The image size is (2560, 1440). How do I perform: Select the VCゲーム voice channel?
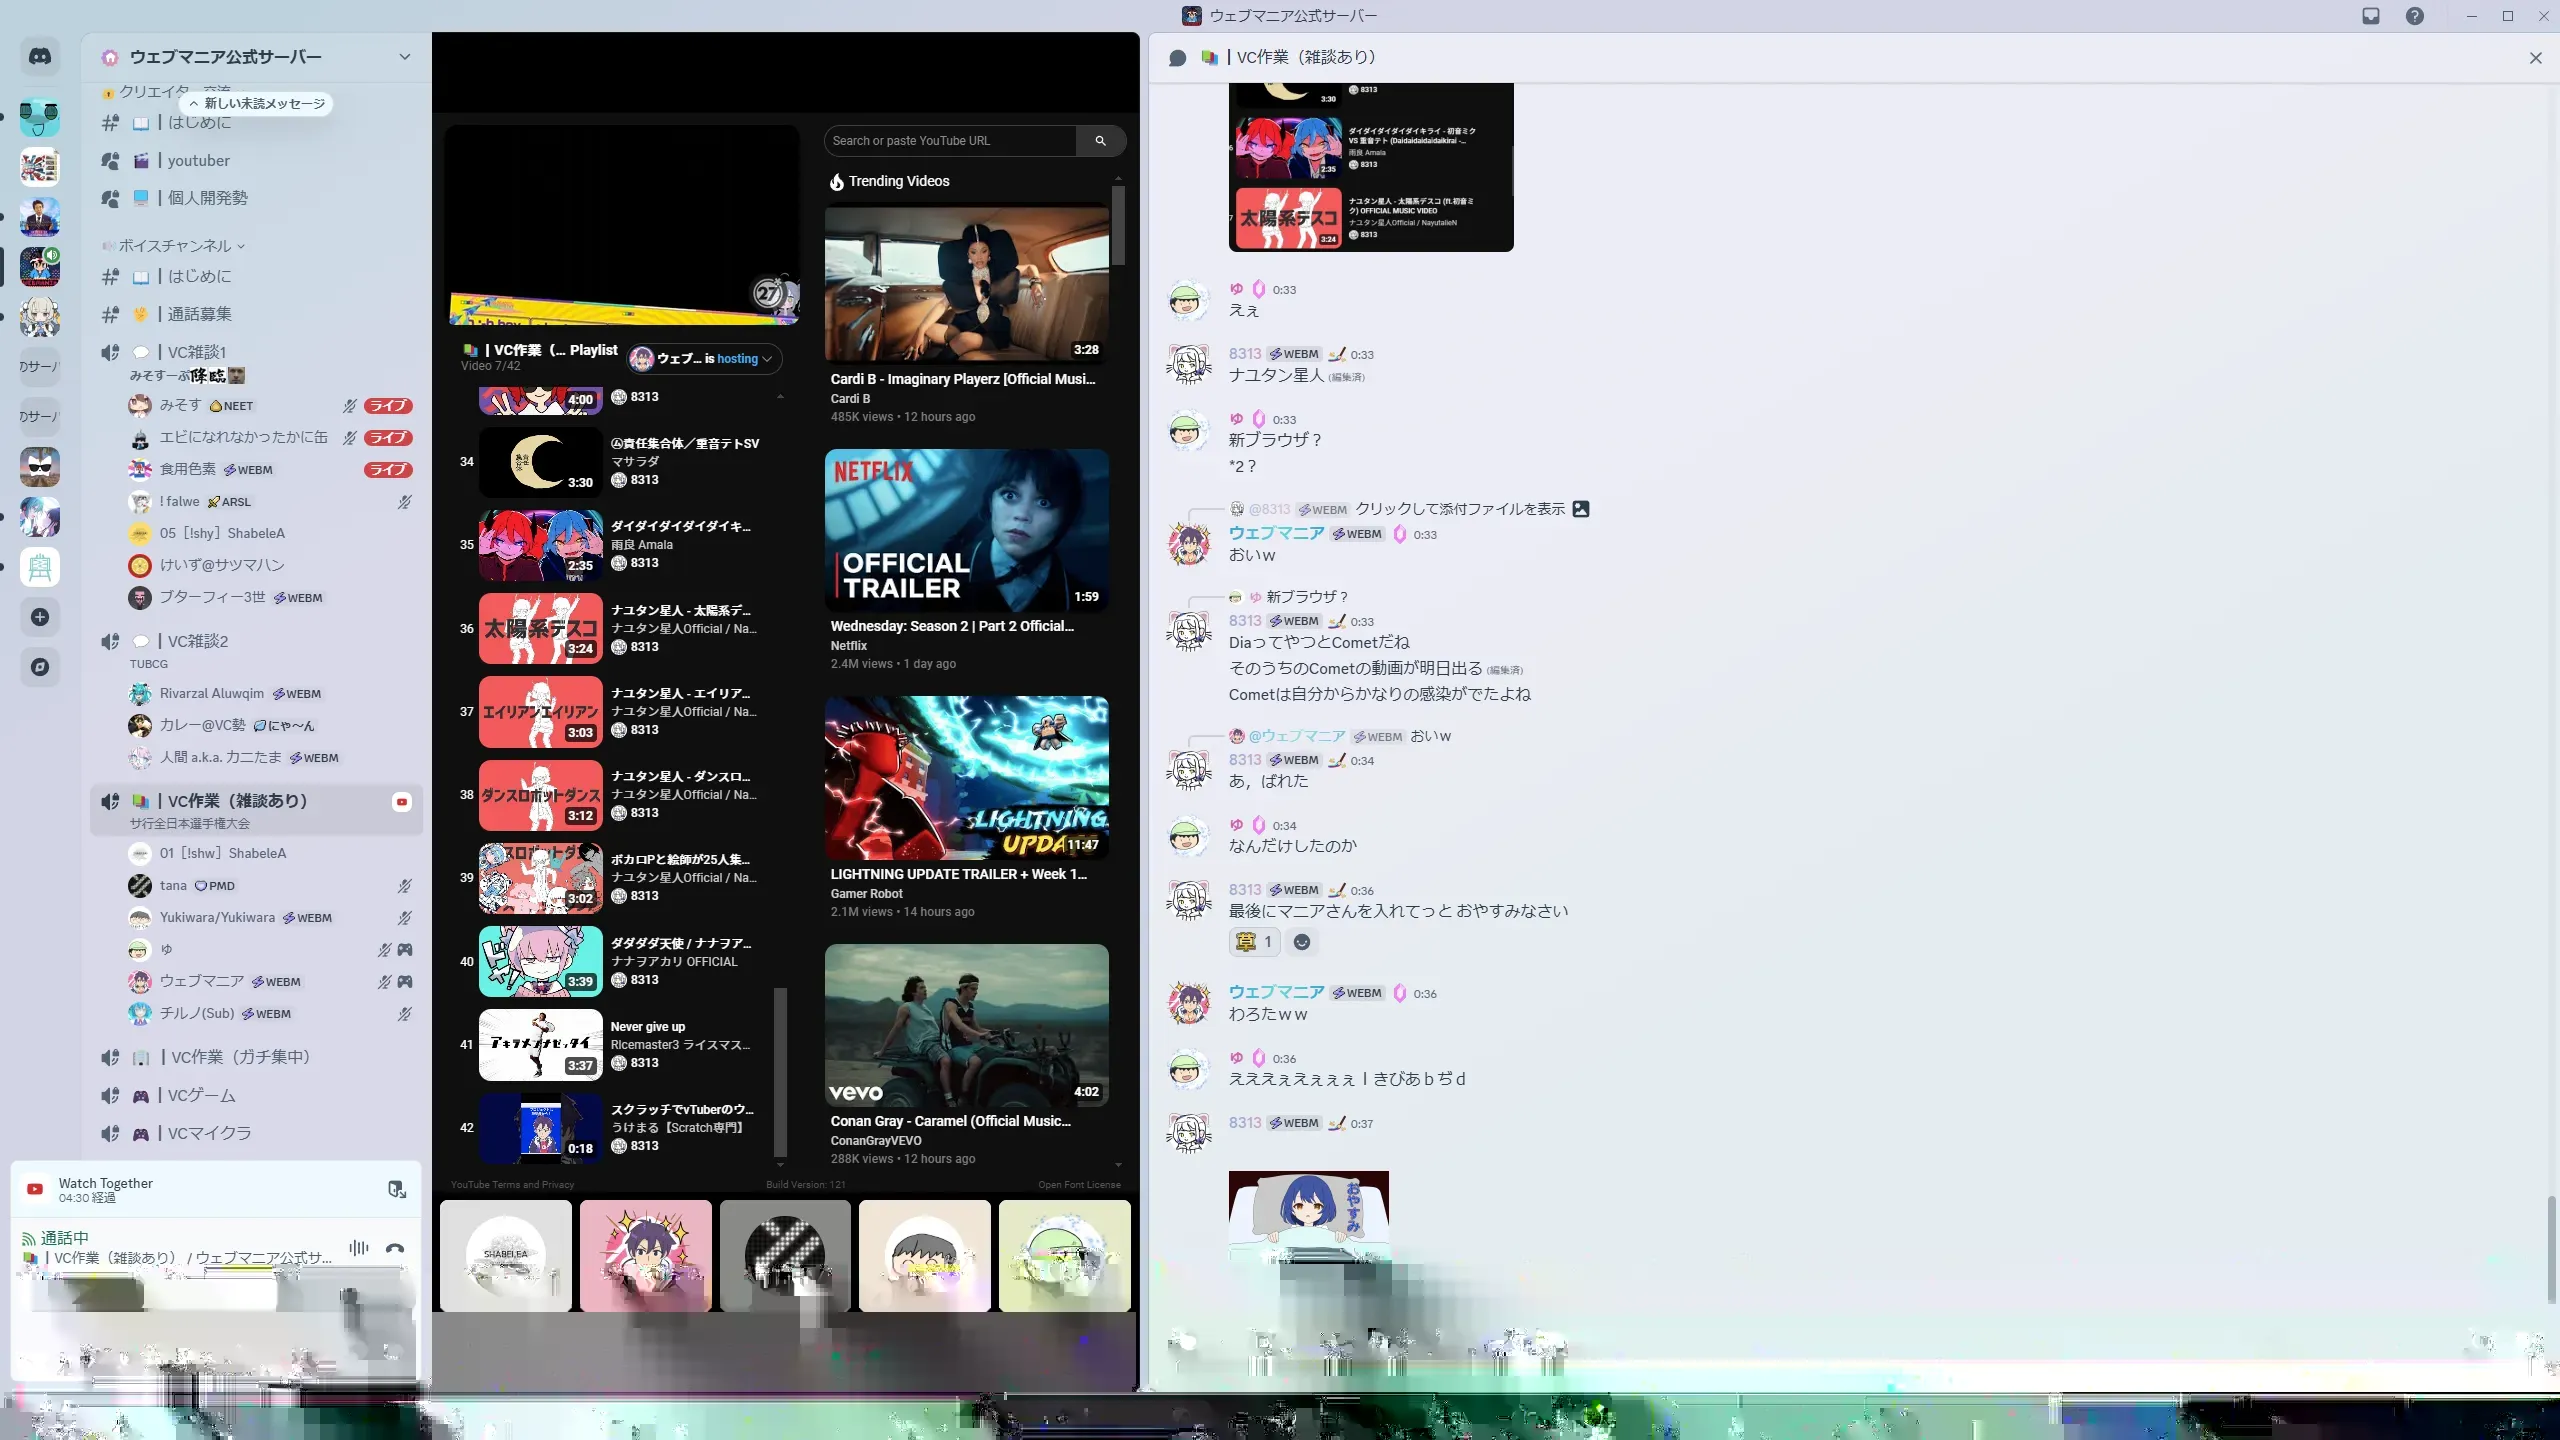pyautogui.click(x=201, y=1096)
